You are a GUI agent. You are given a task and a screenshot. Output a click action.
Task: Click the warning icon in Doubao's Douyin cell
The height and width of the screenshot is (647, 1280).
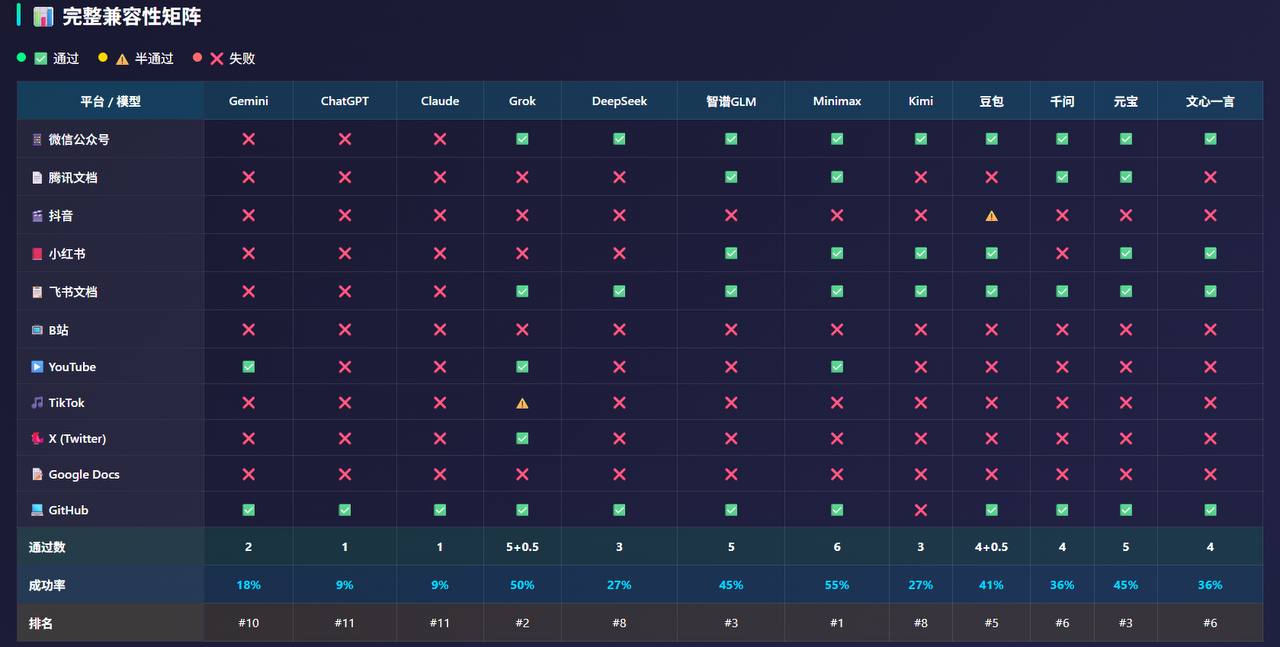[x=991, y=216]
